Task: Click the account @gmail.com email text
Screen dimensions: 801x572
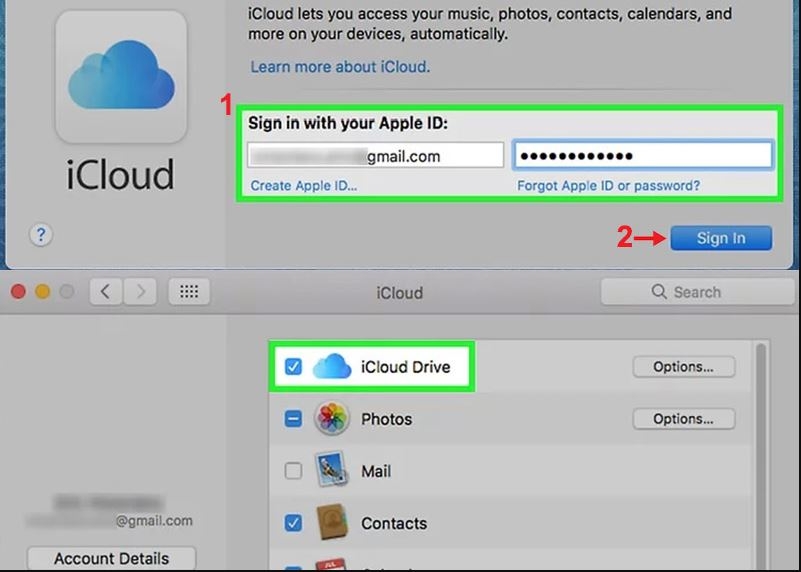Action: point(154,521)
